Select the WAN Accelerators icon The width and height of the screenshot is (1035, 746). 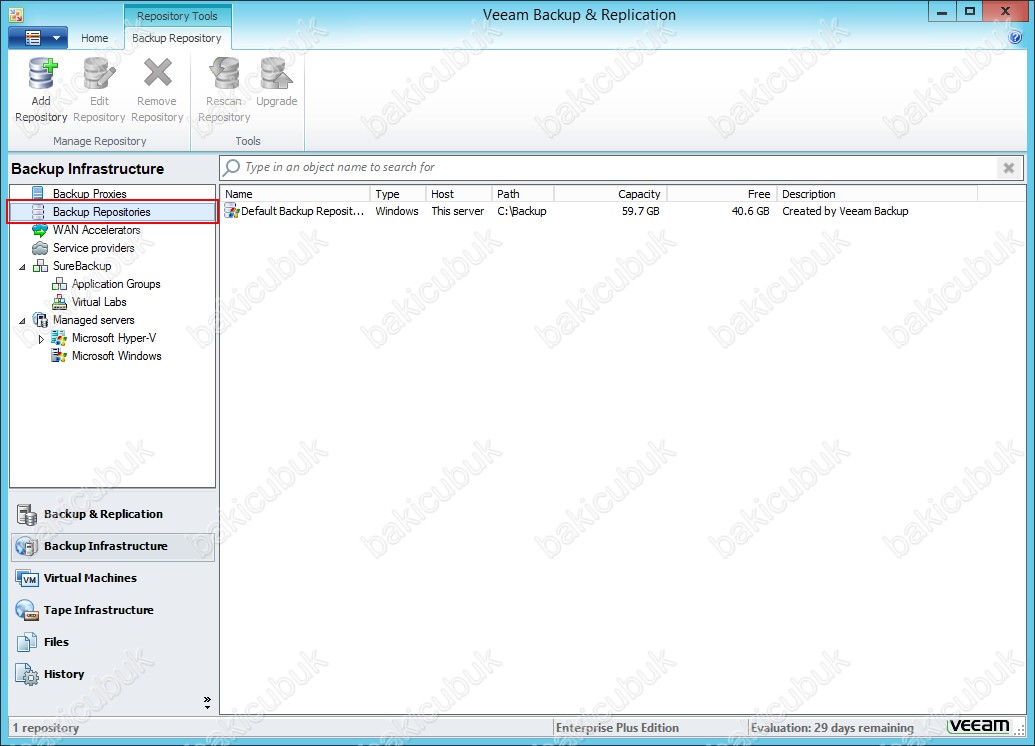(x=40, y=230)
